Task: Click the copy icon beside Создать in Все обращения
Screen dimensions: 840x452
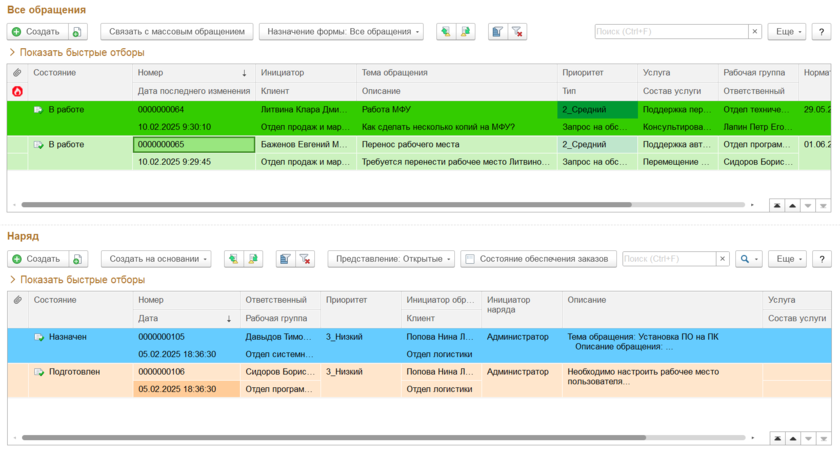Action: (78, 32)
